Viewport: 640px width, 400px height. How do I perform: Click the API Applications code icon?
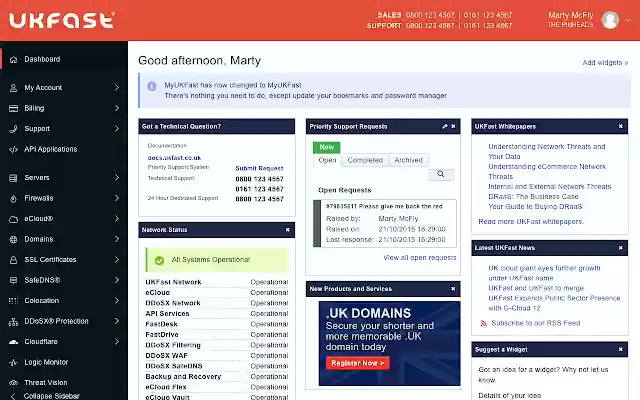coord(13,149)
